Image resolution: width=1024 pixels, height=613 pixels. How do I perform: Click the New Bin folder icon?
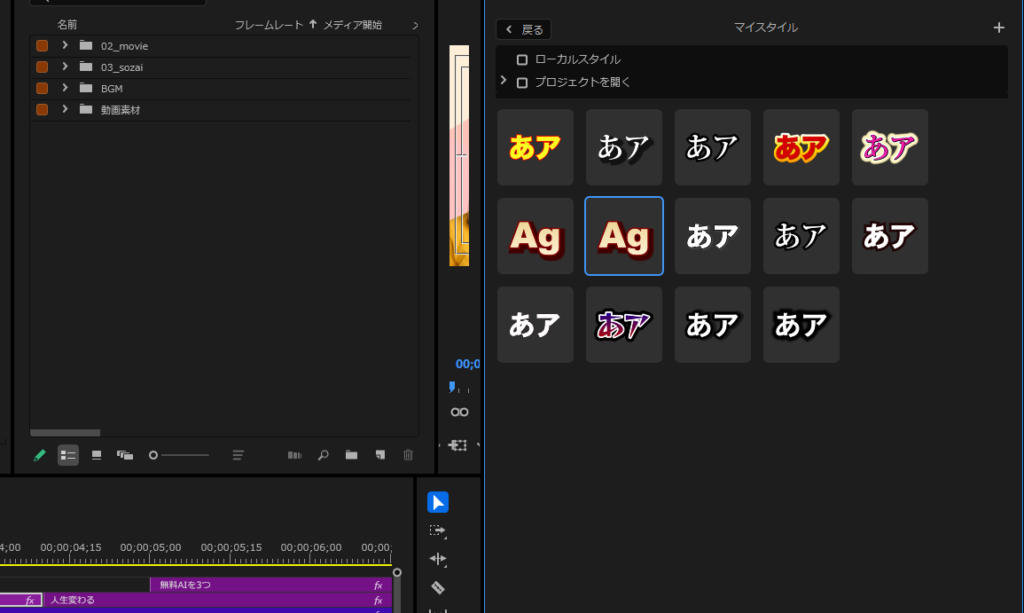(x=352, y=455)
